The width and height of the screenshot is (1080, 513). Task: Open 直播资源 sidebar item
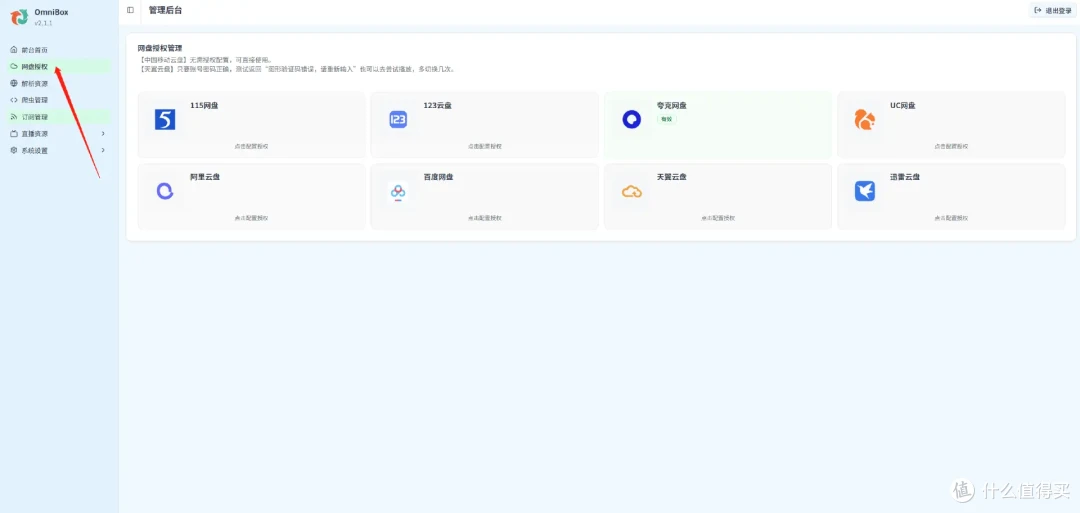pyautogui.click(x=34, y=134)
